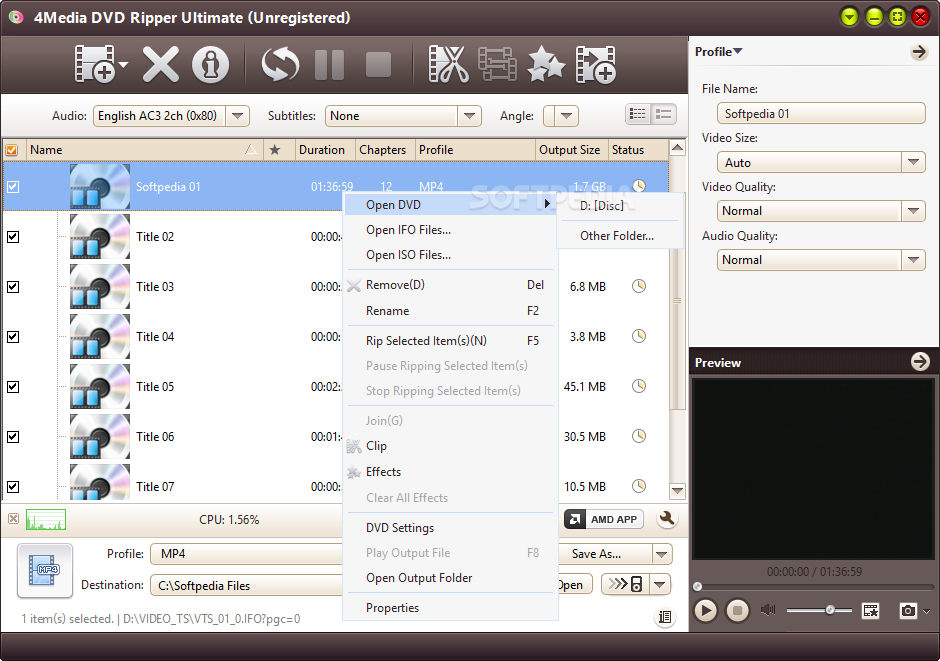
Task: Click the Stop toolbar icon
Action: point(378,65)
